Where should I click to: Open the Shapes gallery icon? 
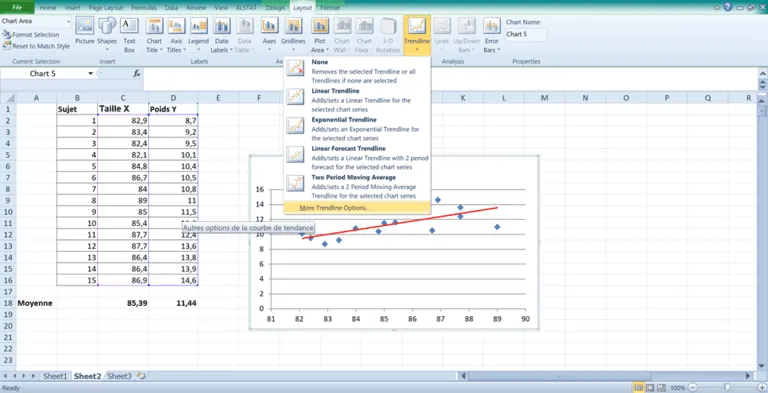pyautogui.click(x=107, y=33)
